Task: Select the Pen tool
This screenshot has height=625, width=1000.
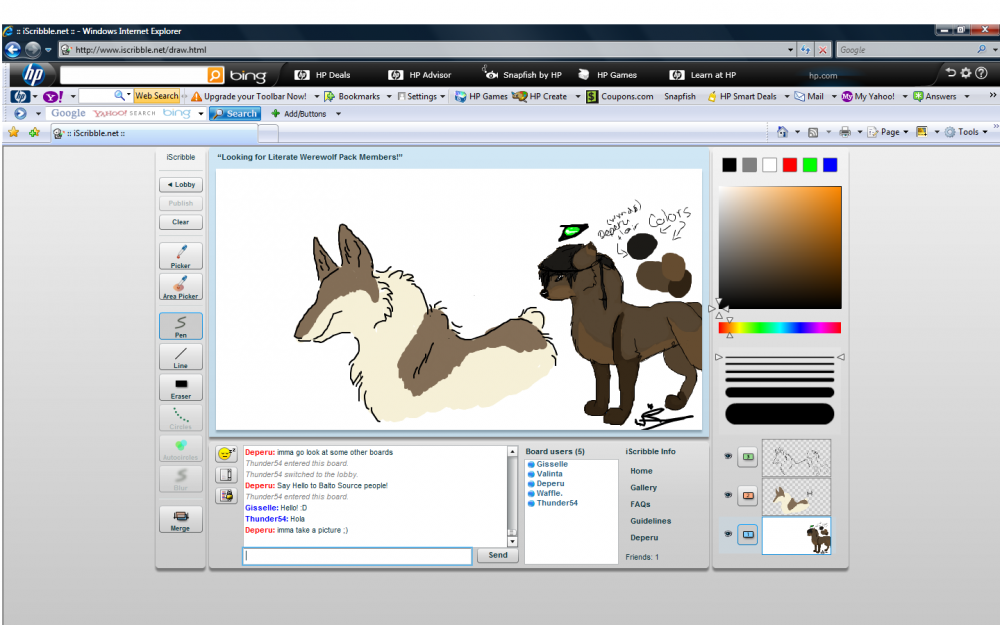Action: [180, 326]
